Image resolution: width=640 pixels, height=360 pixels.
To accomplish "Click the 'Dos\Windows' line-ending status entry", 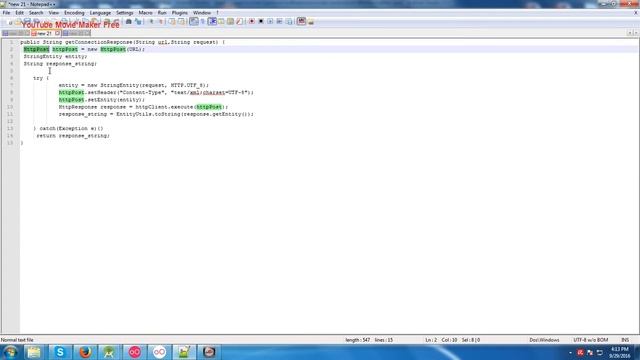I will tap(544, 340).
